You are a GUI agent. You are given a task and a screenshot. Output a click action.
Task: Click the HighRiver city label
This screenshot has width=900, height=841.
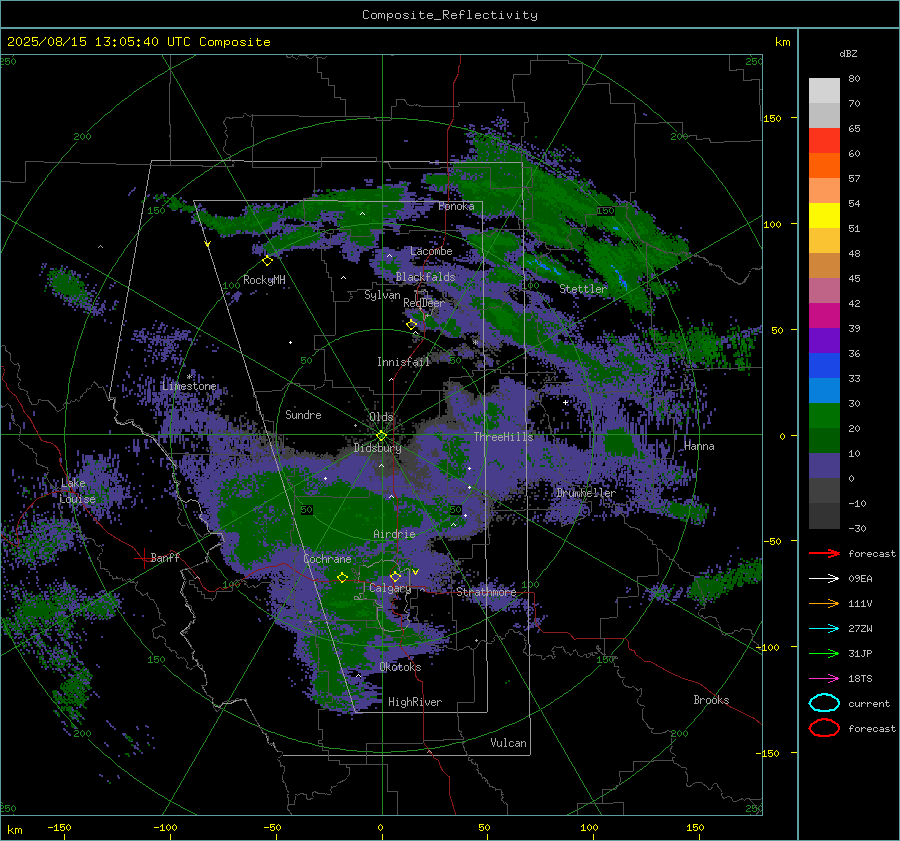click(414, 702)
